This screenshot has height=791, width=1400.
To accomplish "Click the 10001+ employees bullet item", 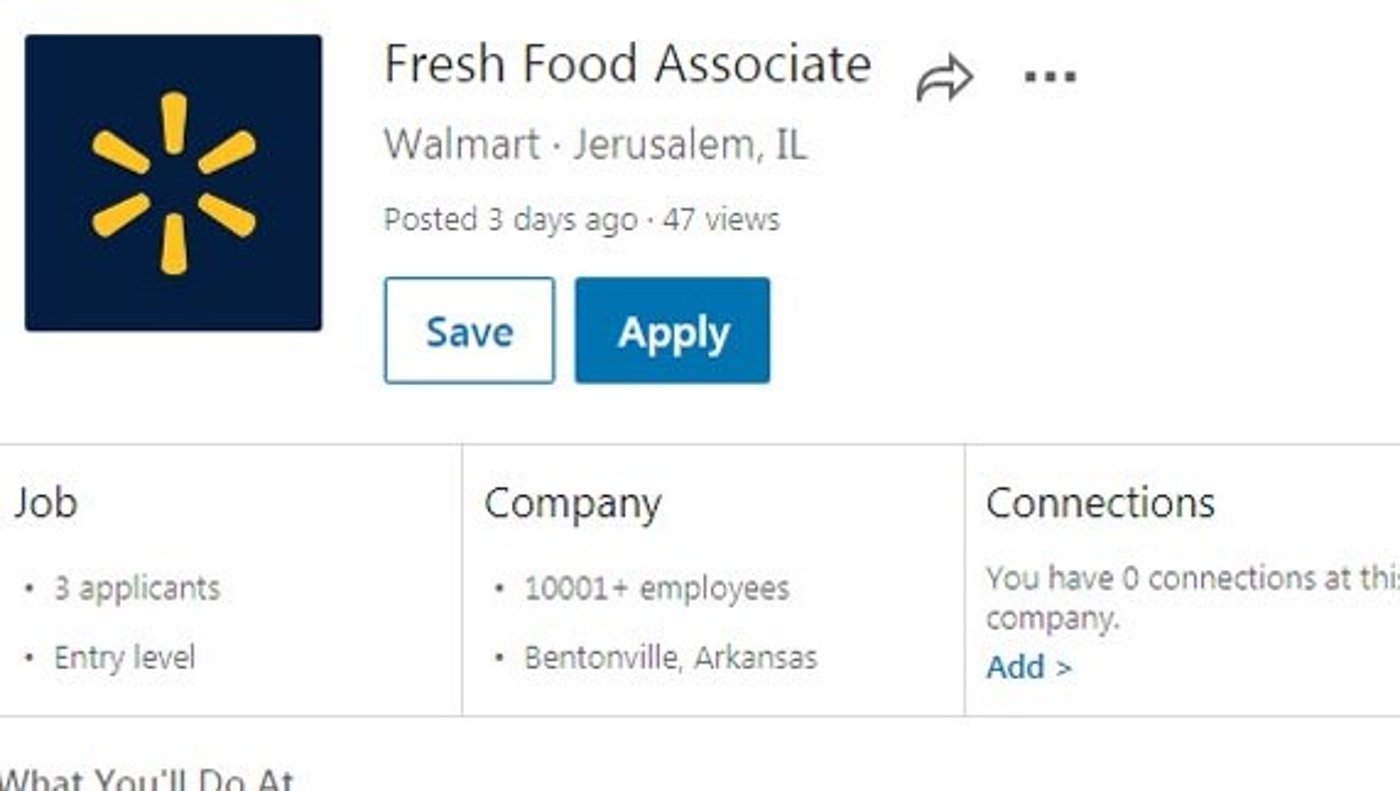I will tap(657, 588).
